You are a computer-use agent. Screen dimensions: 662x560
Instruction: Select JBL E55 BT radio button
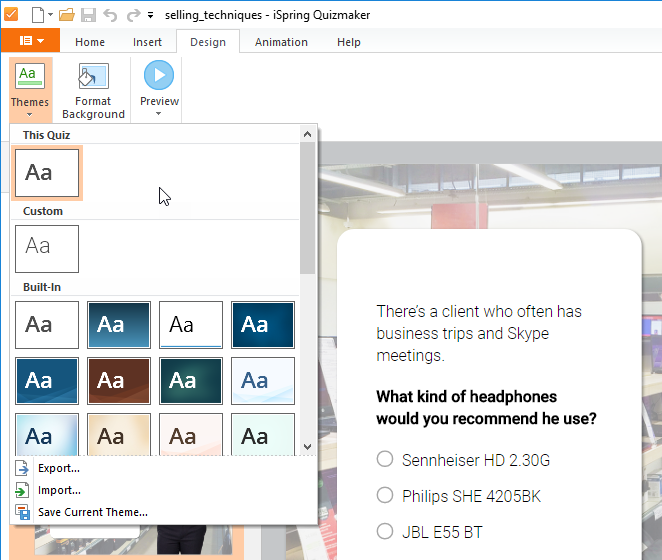point(385,531)
